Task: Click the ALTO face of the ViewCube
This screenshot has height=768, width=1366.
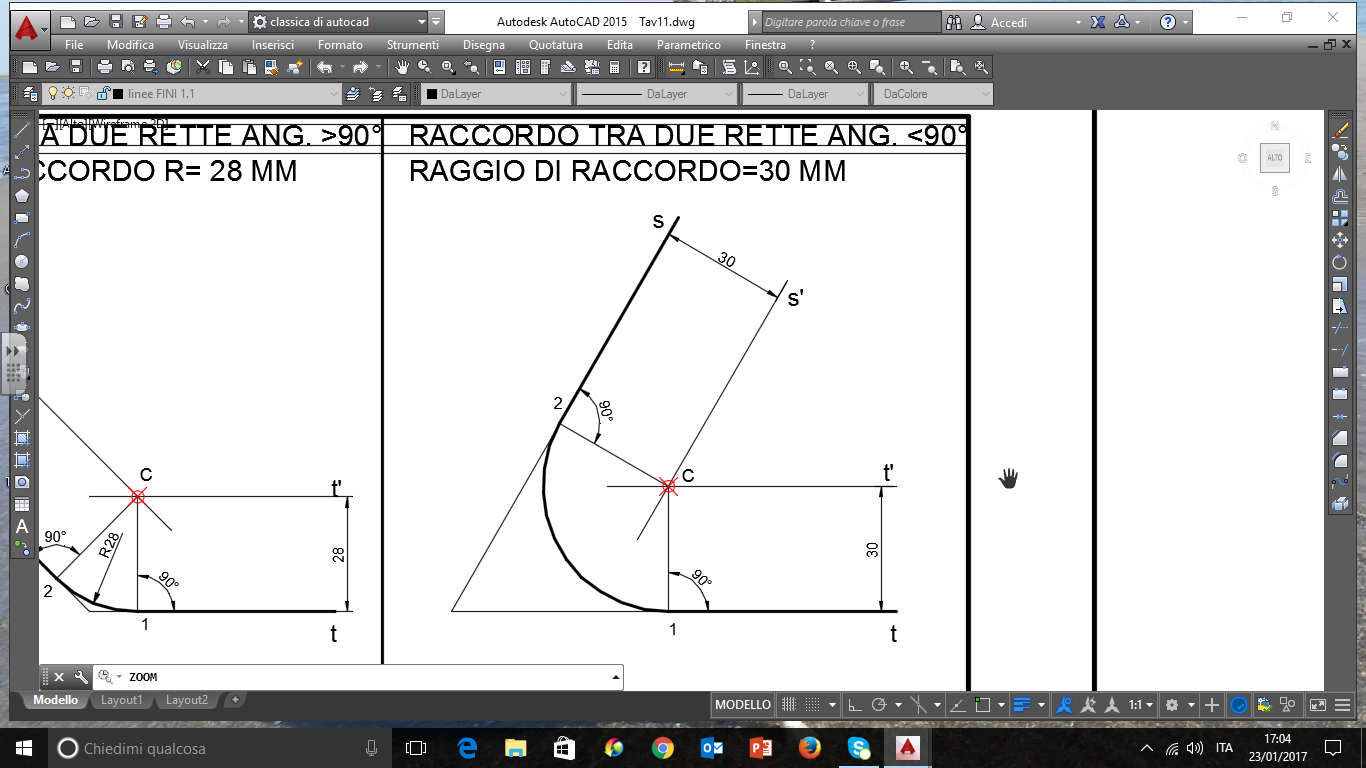Action: [1275, 158]
